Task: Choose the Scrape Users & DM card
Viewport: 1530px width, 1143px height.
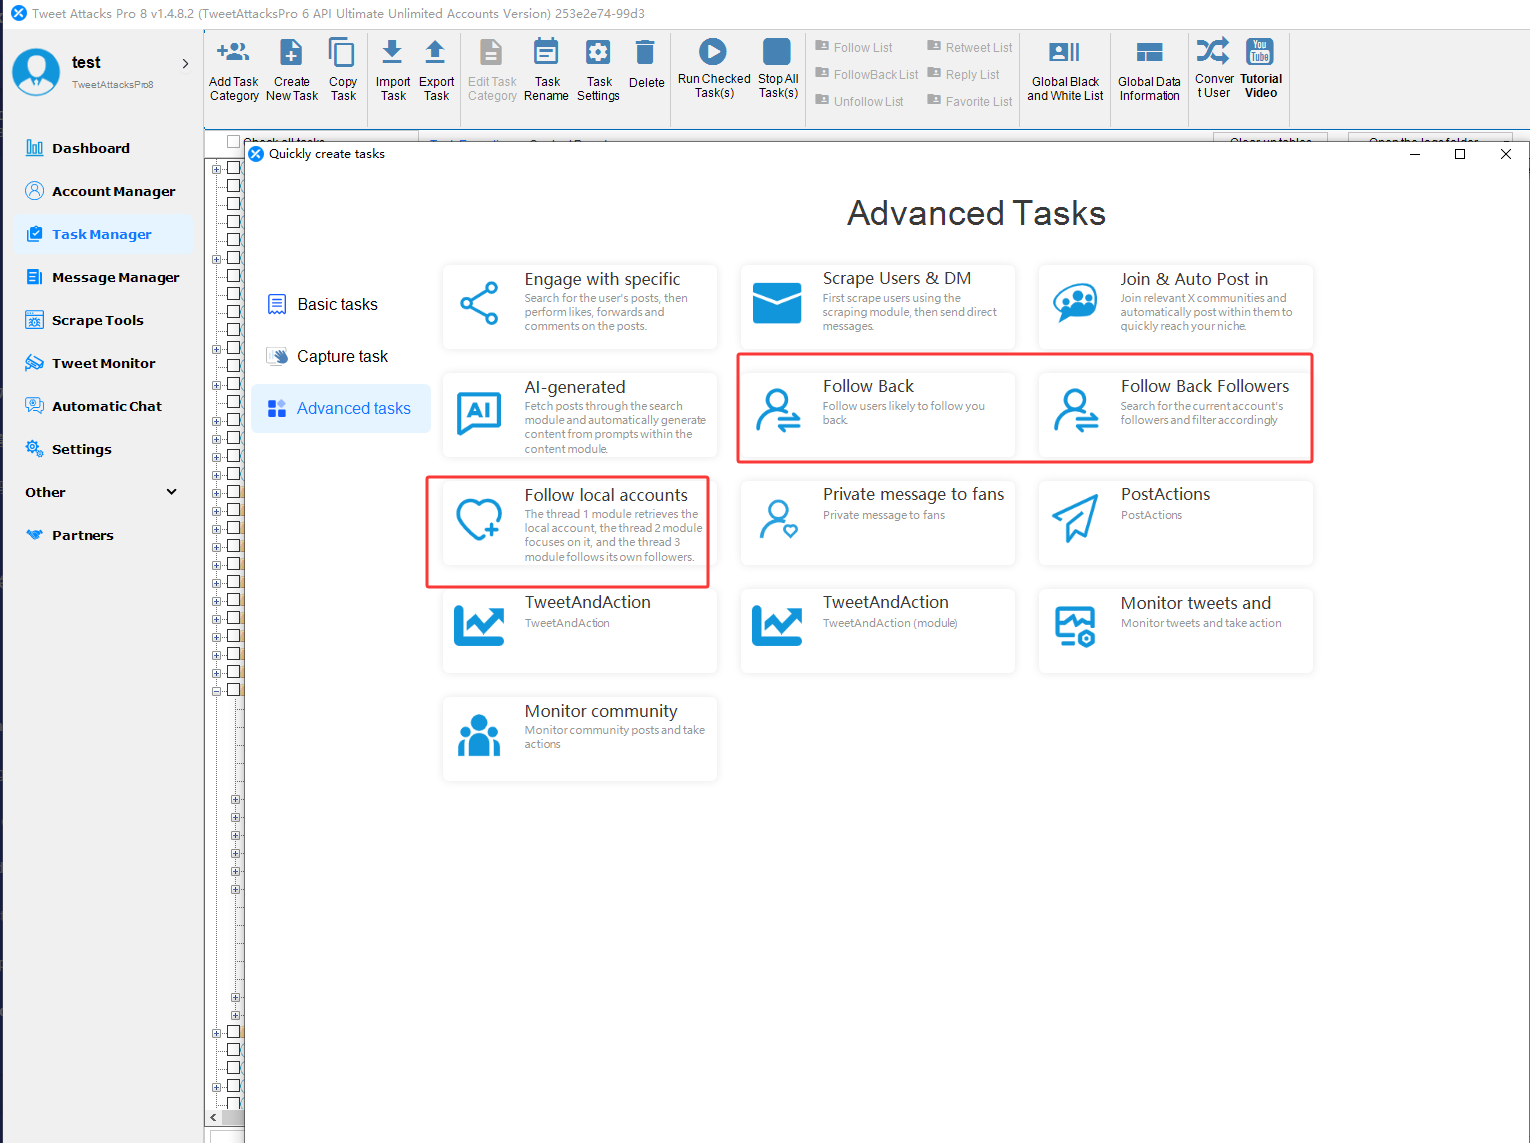Action: pyautogui.click(x=877, y=306)
